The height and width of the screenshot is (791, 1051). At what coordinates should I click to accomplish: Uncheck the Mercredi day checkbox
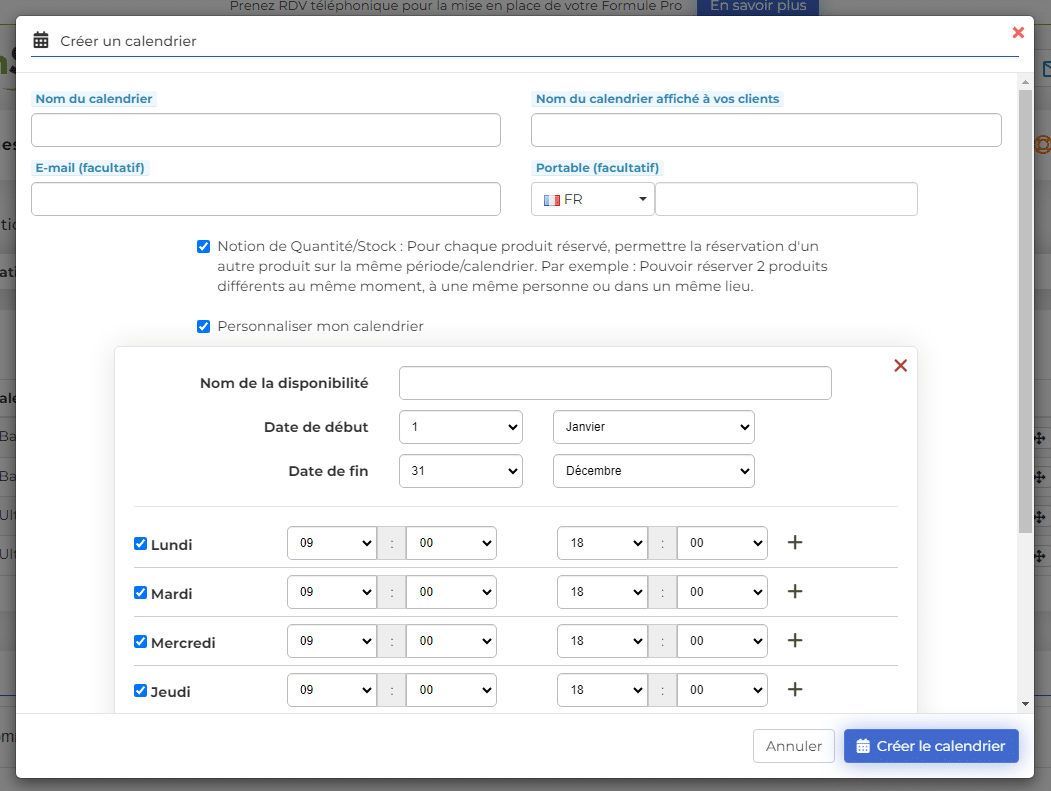[x=140, y=642]
